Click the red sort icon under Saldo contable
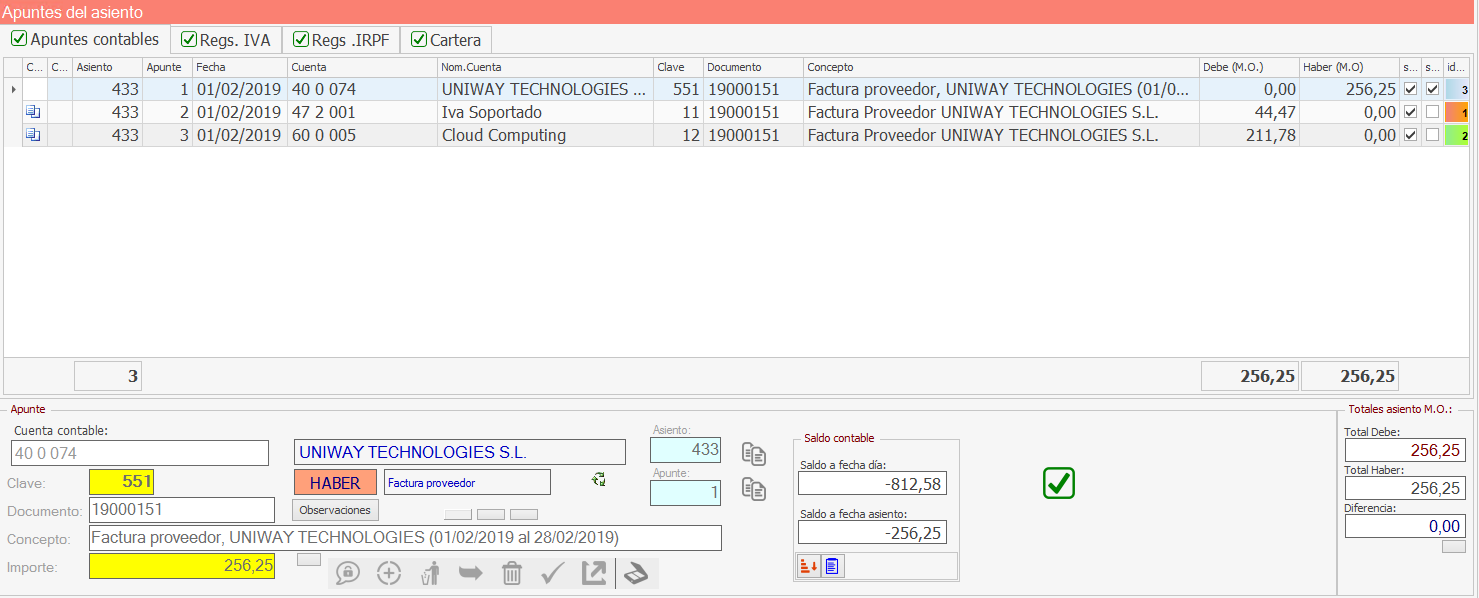 coord(809,566)
